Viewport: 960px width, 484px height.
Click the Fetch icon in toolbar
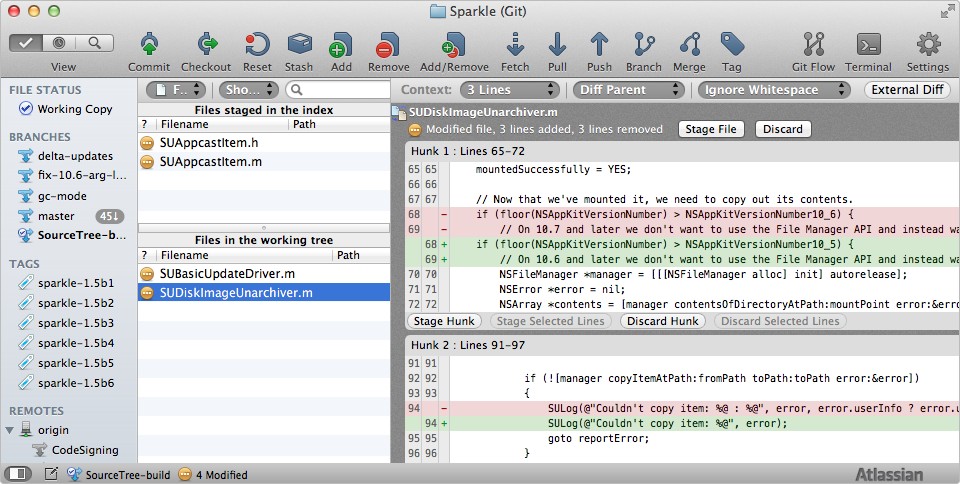tap(515, 45)
